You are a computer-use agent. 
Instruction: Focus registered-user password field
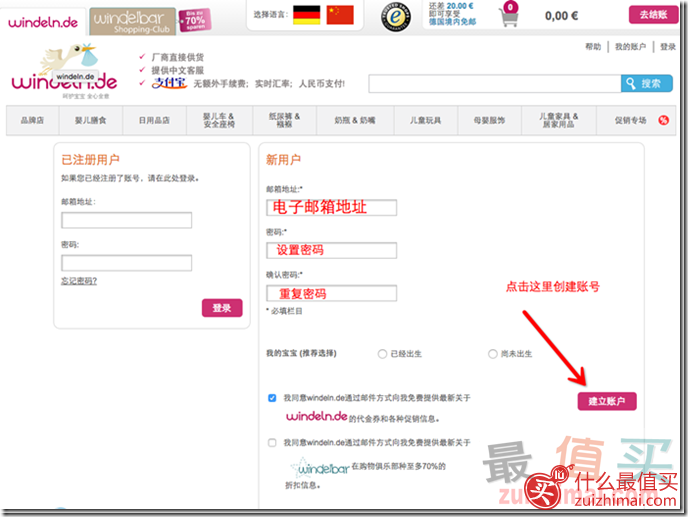pos(126,263)
